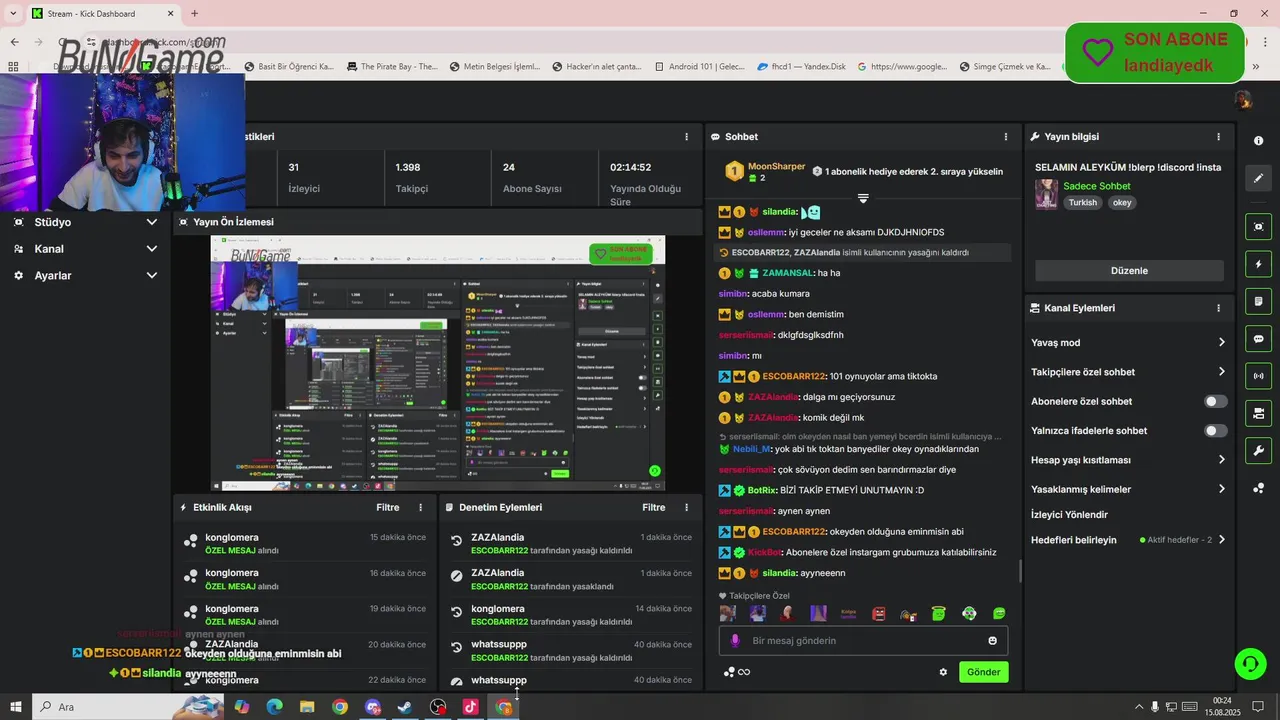Open Sohbet panel three-dot menu
1280x720 pixels.
point(1006,137)
